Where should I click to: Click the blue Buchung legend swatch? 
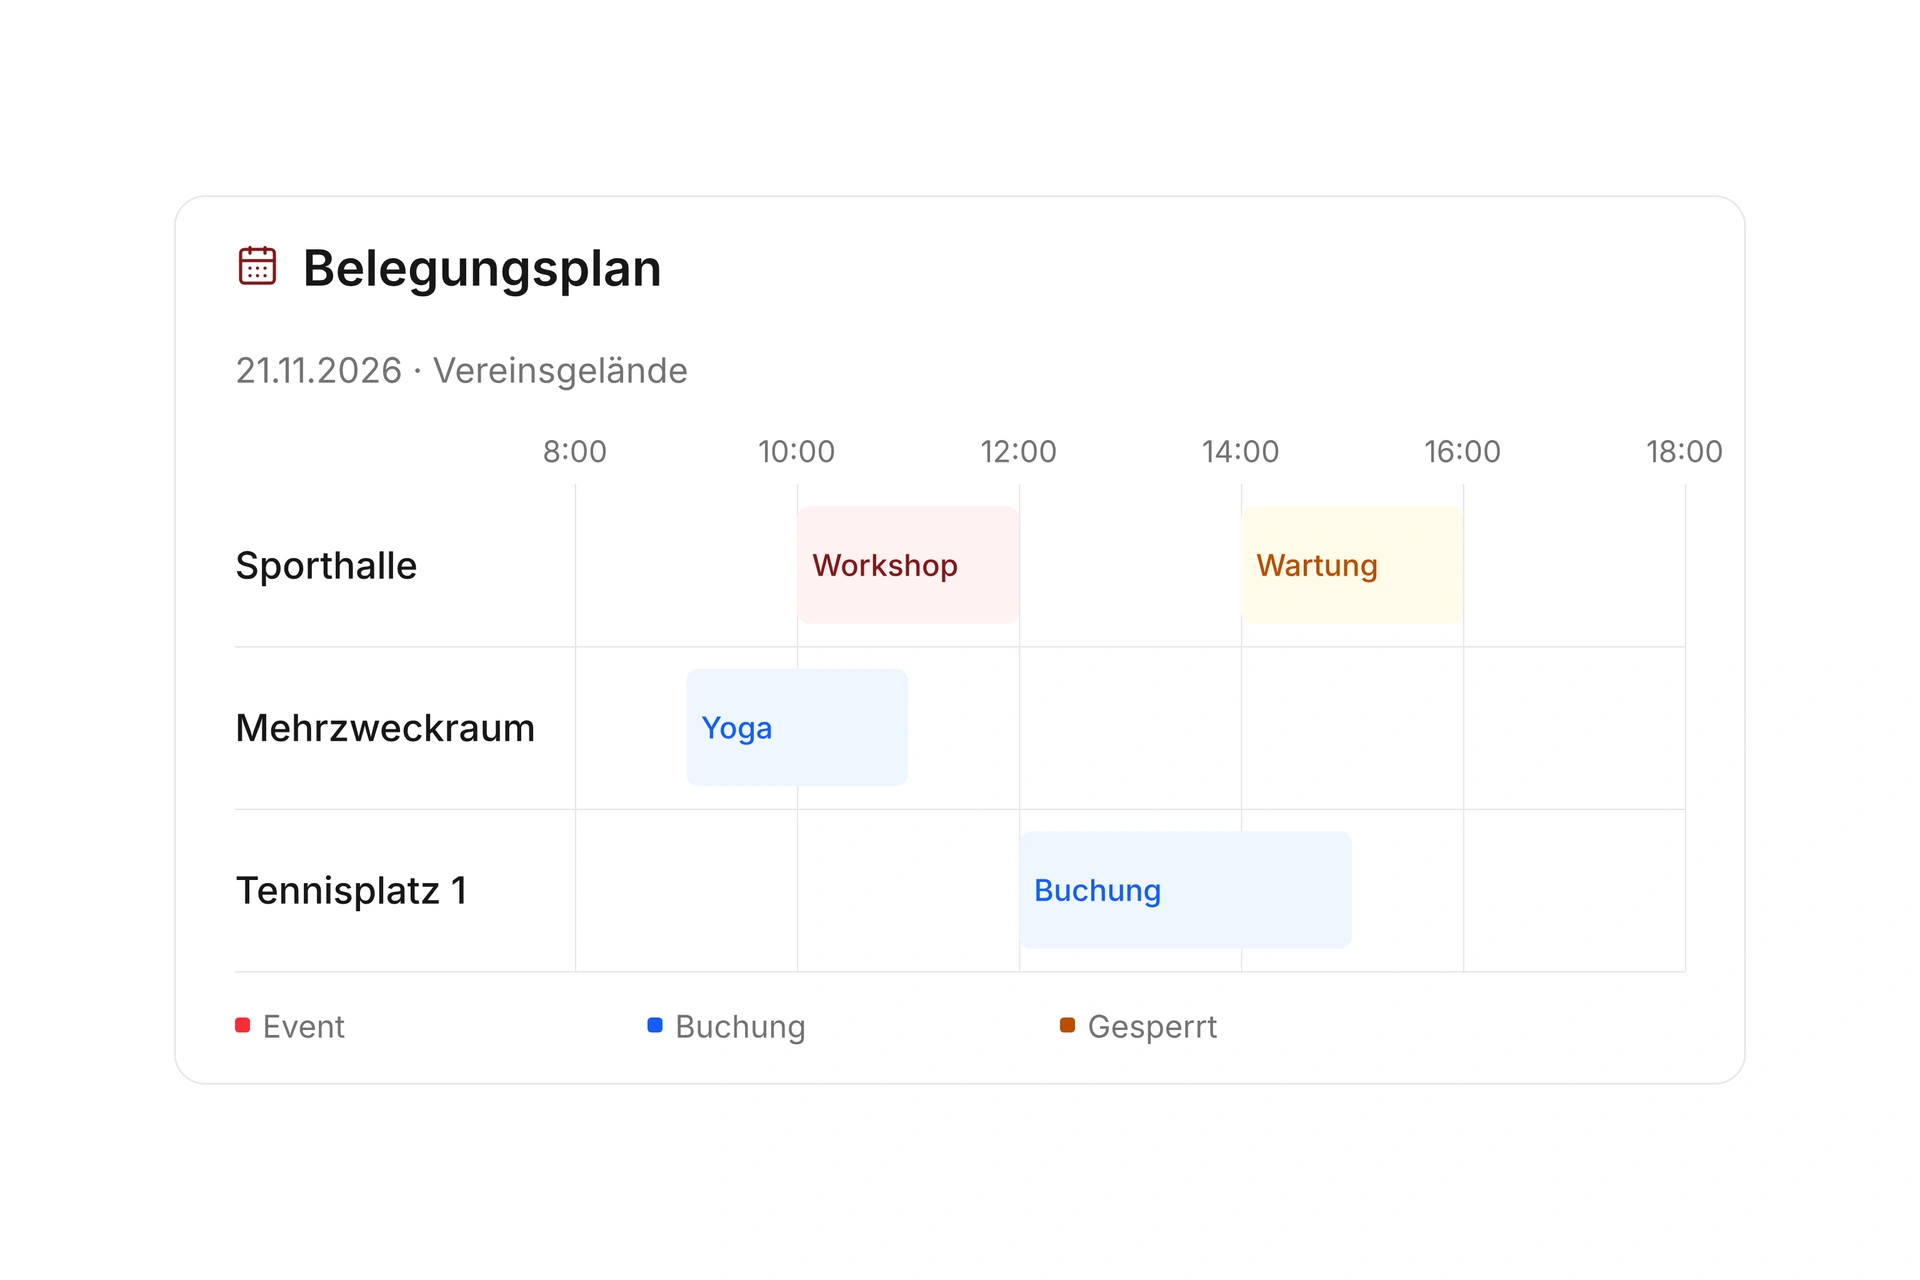click(655, 1025)
